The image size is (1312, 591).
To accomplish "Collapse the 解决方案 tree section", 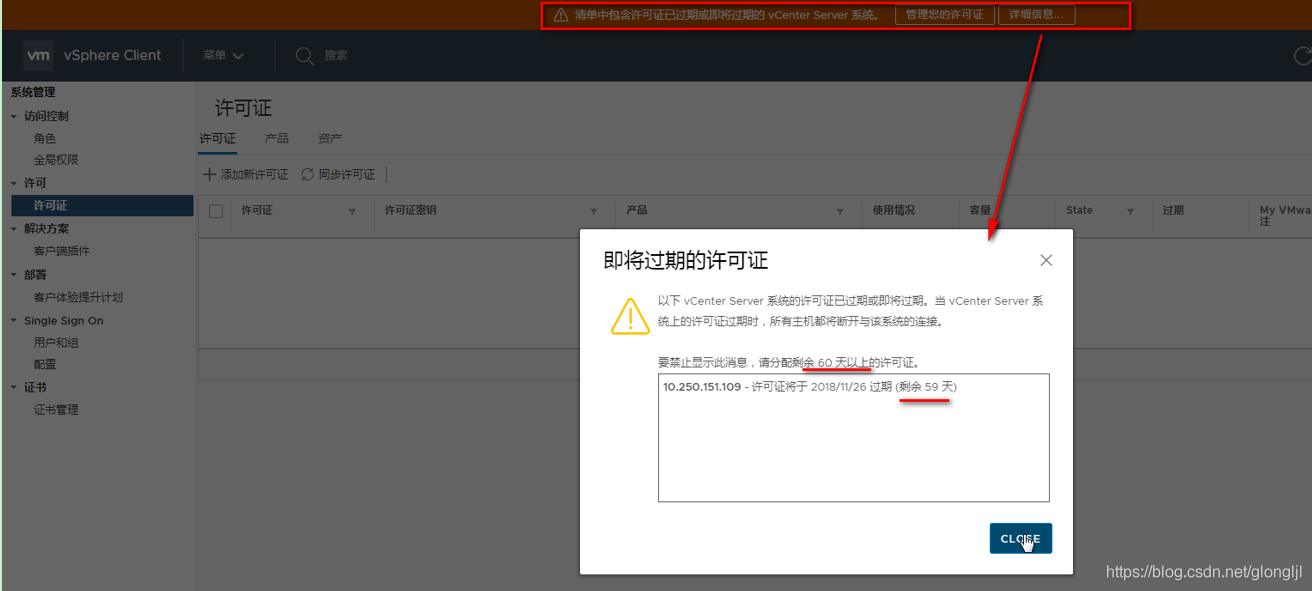I will click(x=14, y=229).
